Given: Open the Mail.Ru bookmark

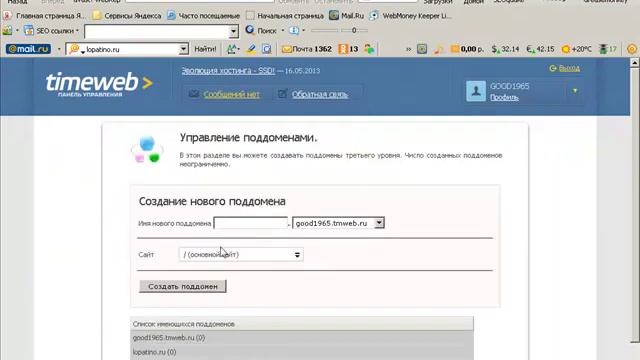Looking at the screenshot, I should click(347, 16).
